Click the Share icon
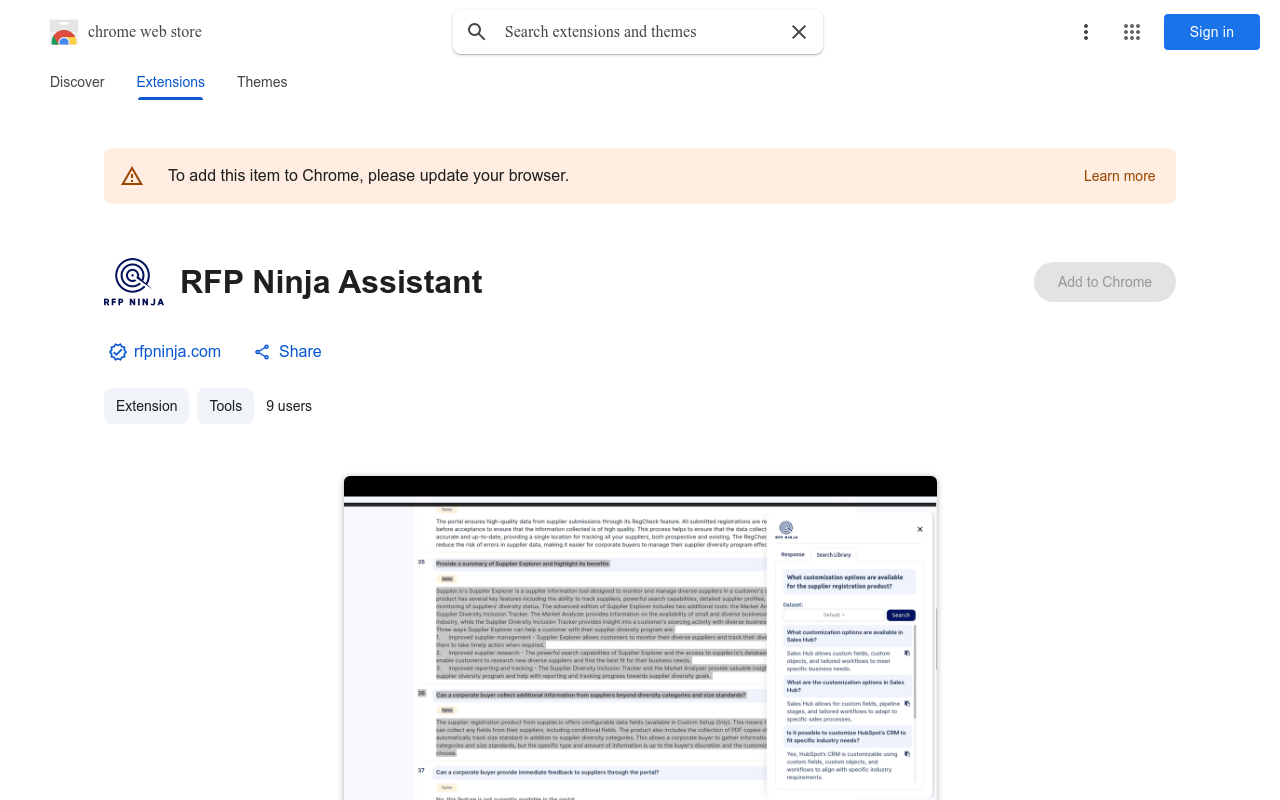 tap(262, 352)
